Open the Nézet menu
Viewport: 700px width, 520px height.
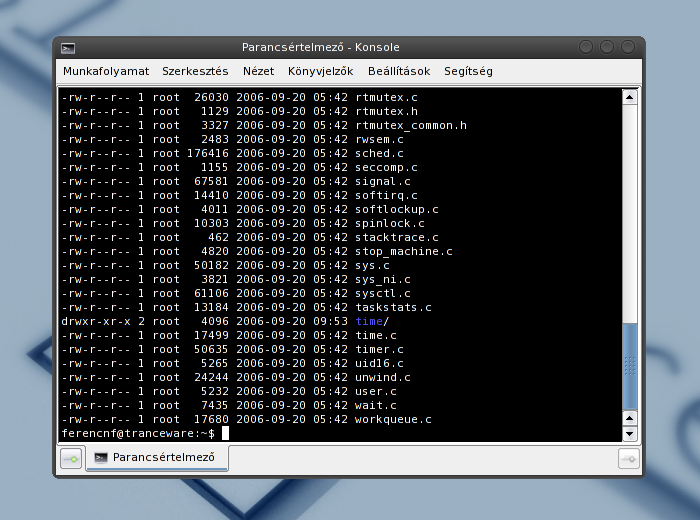click(258, 71)
